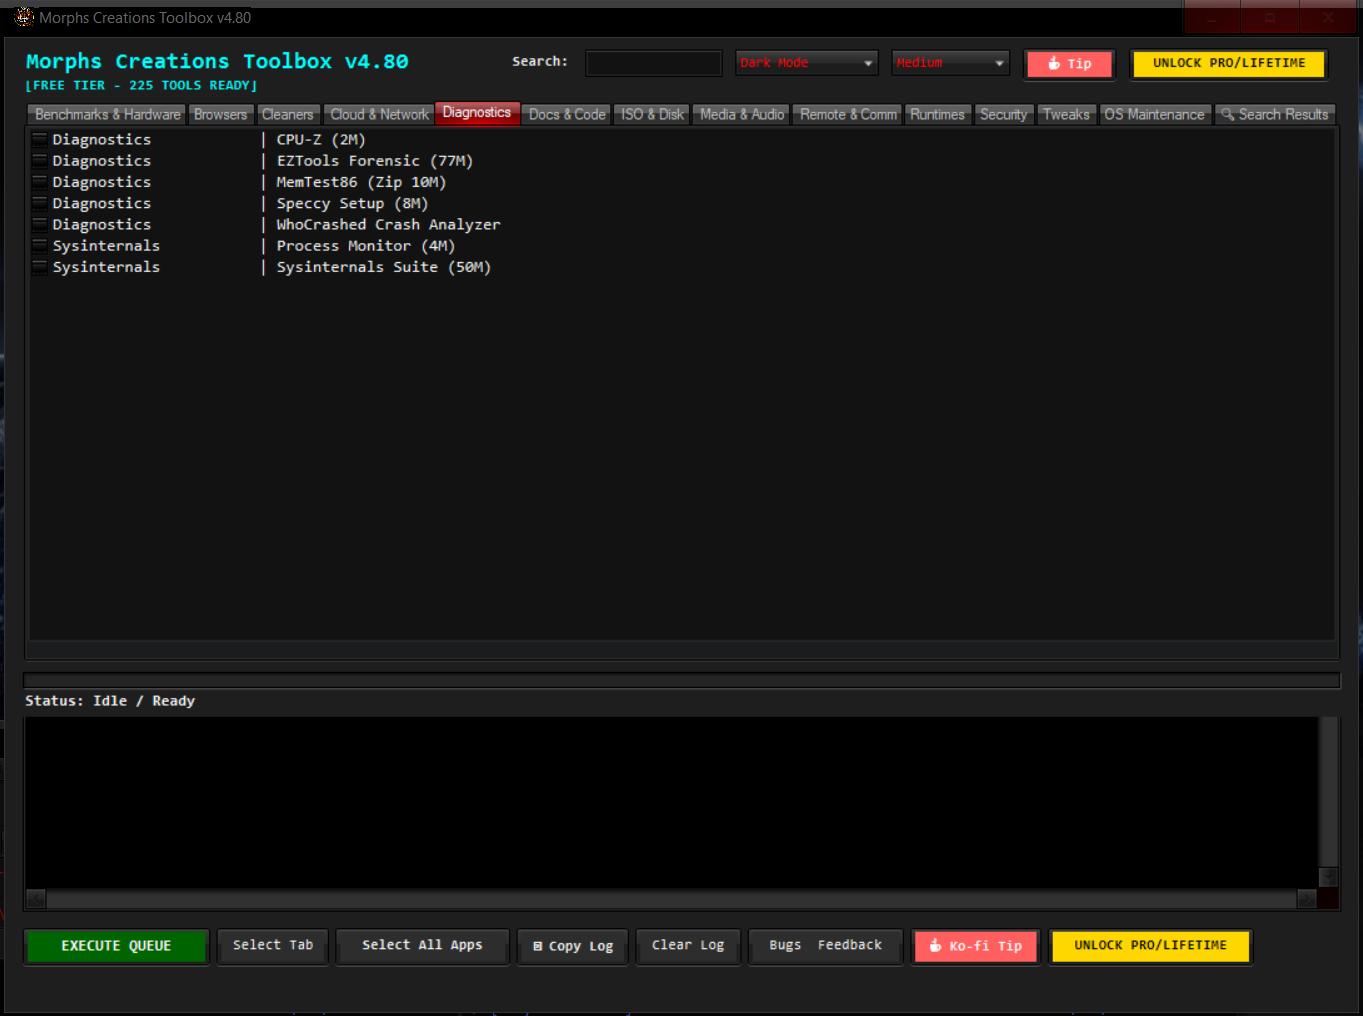This screenshot has width=1363, height=1016.
Task: Go to the Cloud & Network tab
Action: [379, 115]
